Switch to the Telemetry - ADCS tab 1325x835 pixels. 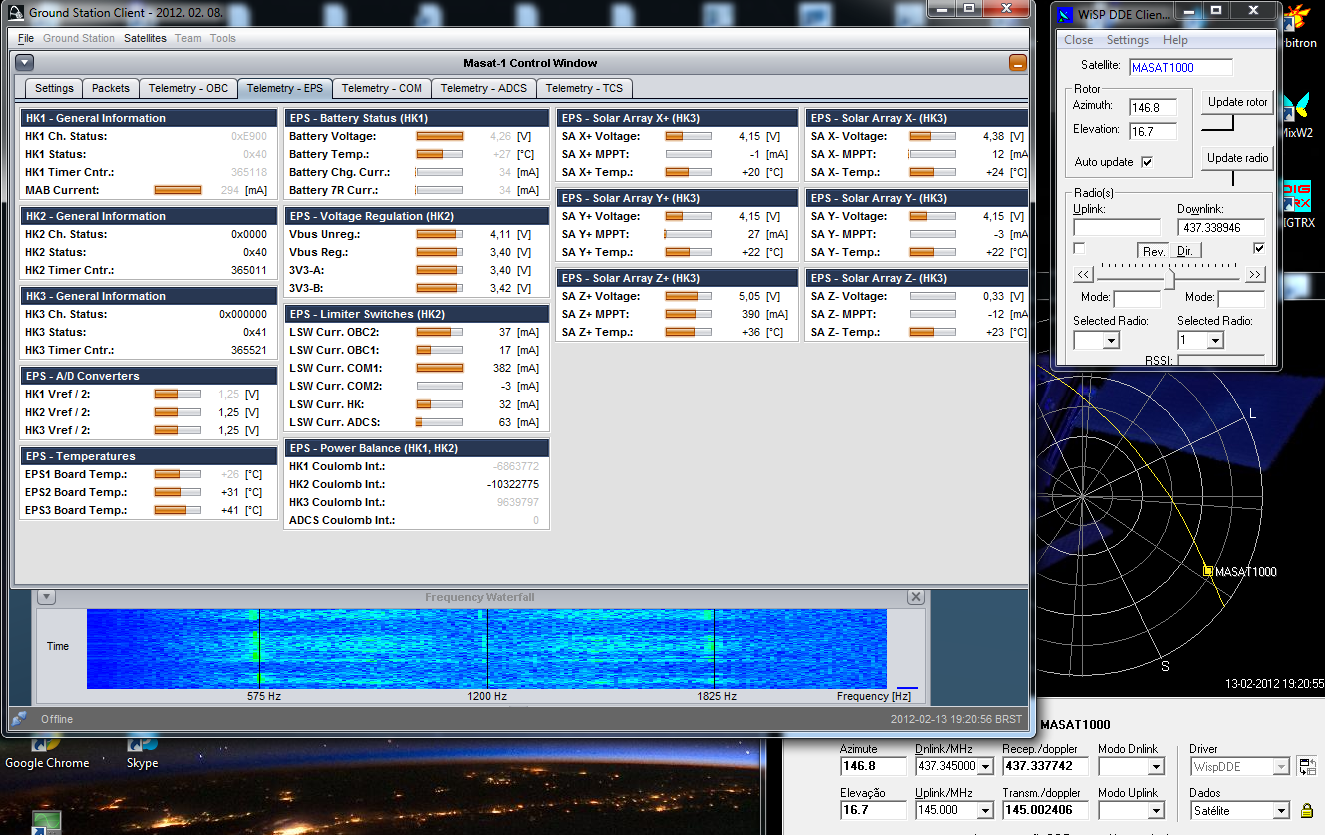pyautogui.click(x=483, y=88)
